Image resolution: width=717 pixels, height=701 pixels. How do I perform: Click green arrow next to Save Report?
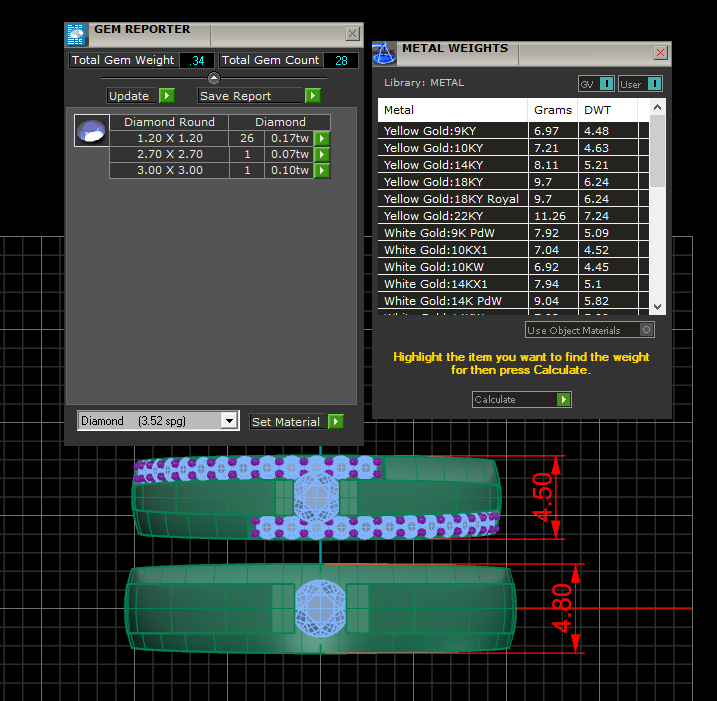pos(313,96)
